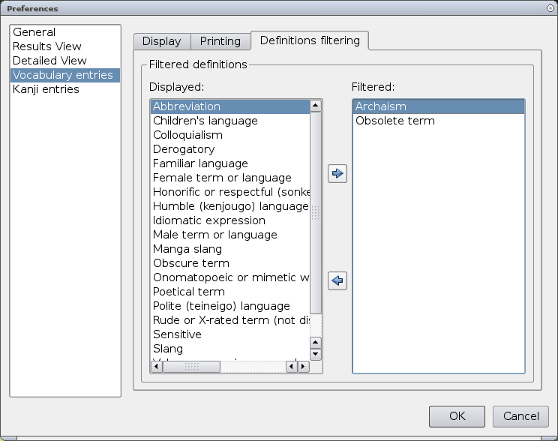Click the Displayed list scroll-down arrow at the very bottom
558x441 pixels.
tap(316, 355)
